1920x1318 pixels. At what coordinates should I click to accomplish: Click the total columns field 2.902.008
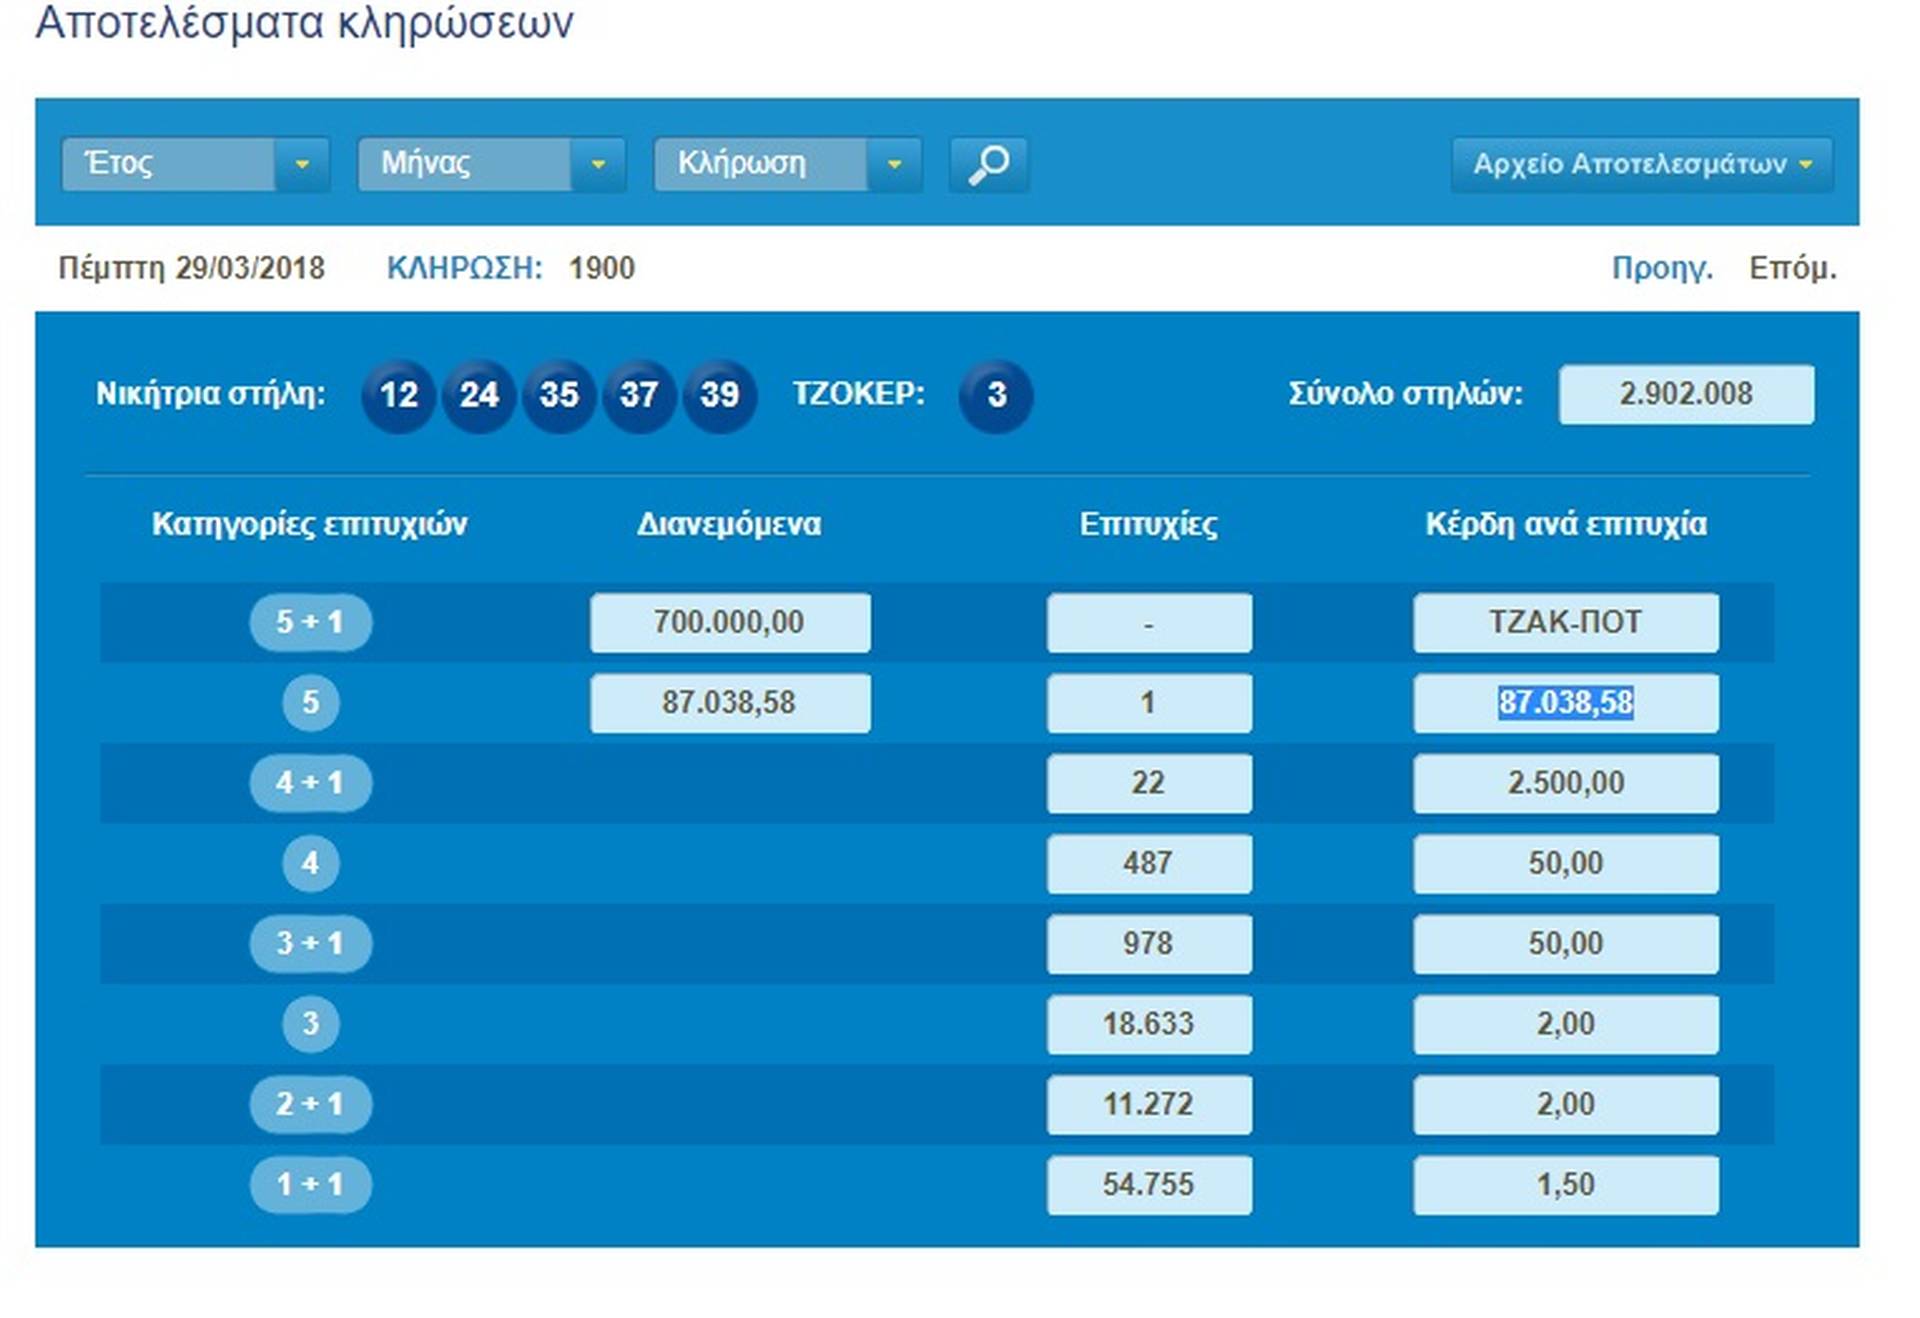coord(1685,394)
